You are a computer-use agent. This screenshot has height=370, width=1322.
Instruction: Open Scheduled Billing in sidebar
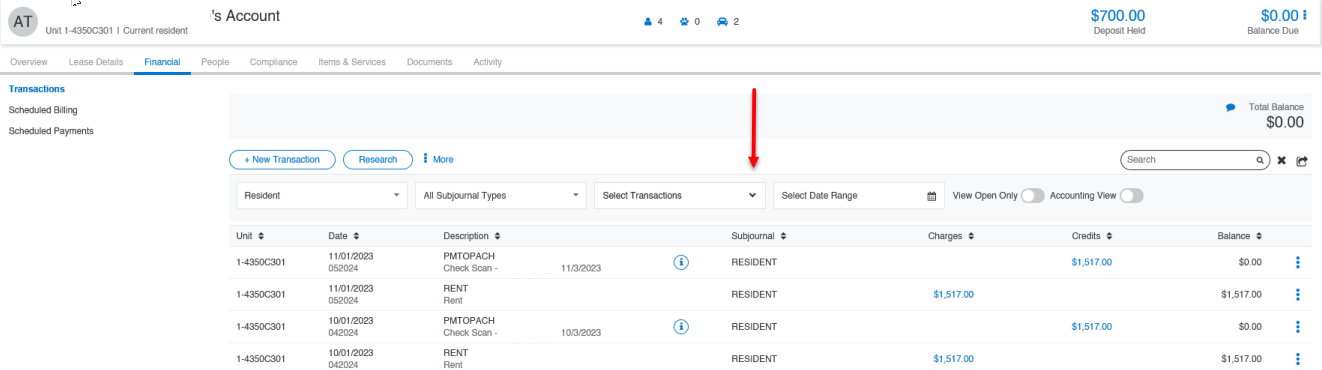43,110
